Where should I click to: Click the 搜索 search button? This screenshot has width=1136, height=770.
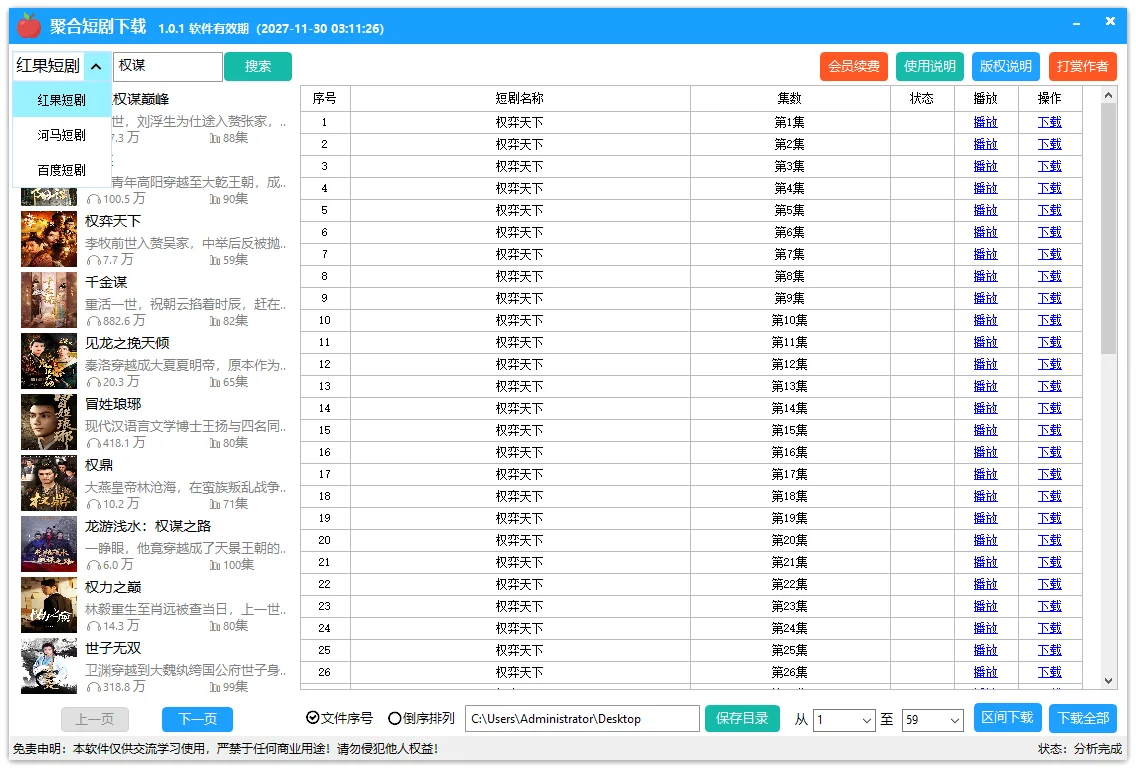[x=258, y=66]
